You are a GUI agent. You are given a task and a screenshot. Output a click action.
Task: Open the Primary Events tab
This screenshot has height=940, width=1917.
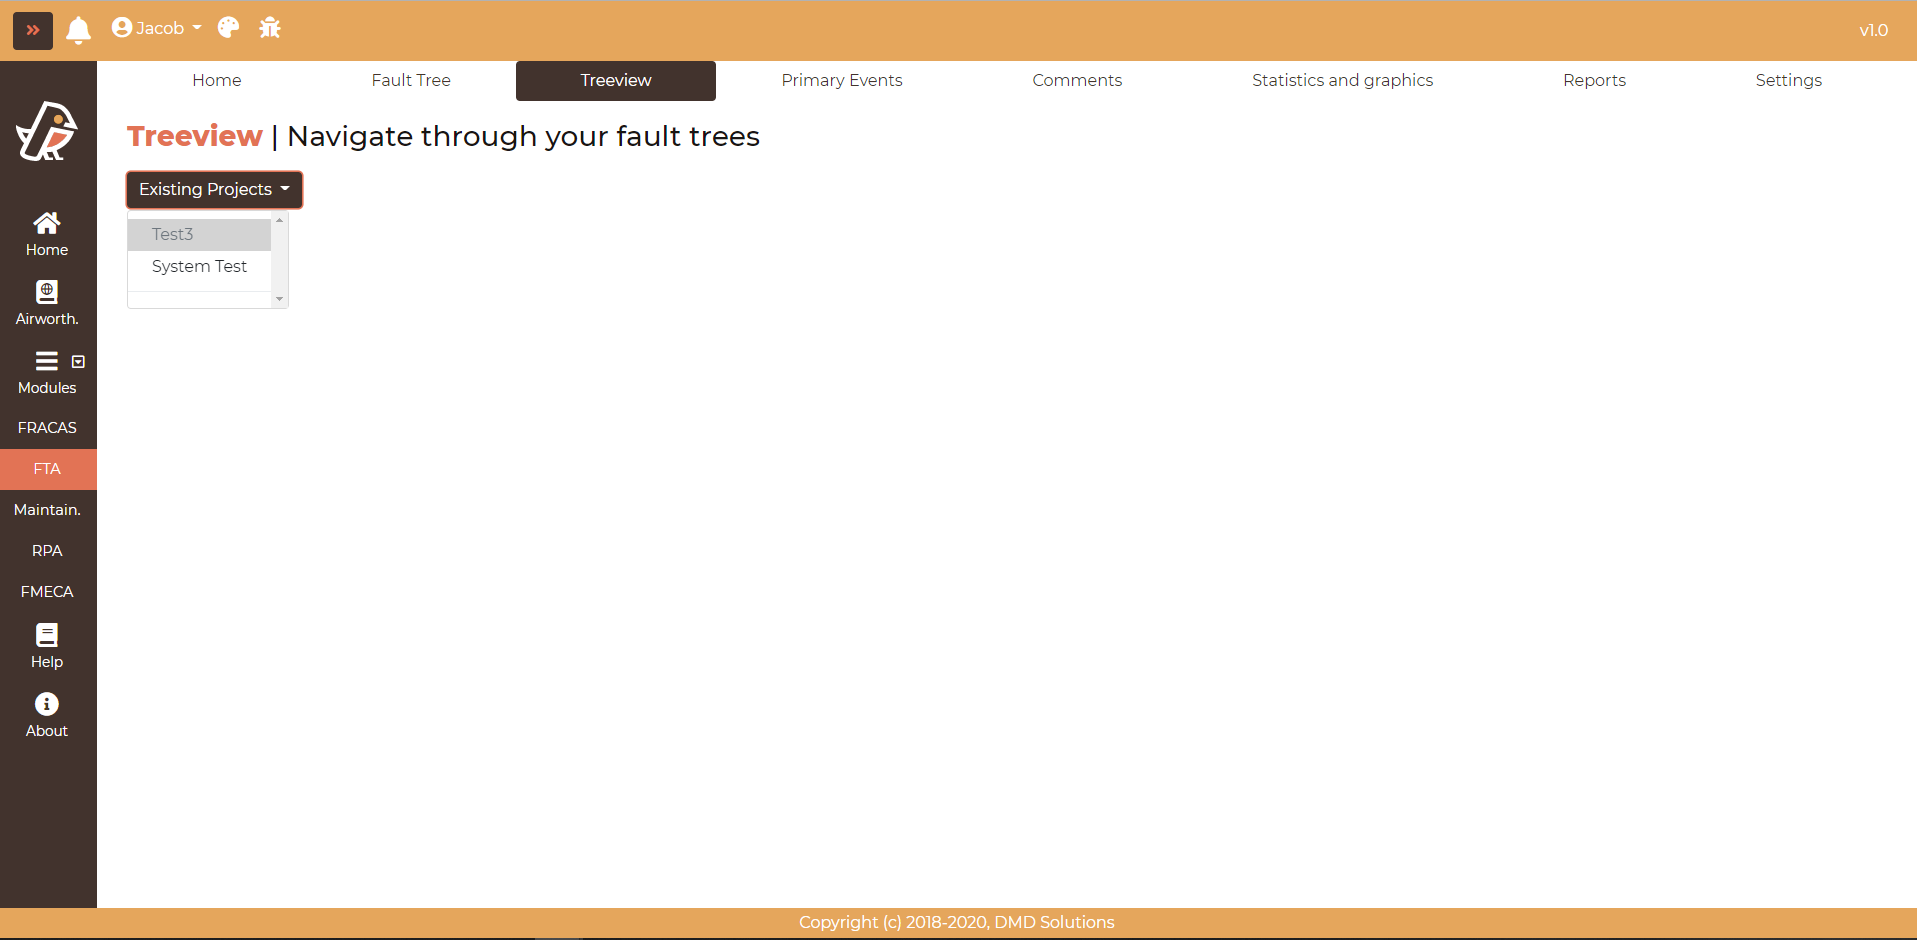point(841,80)
